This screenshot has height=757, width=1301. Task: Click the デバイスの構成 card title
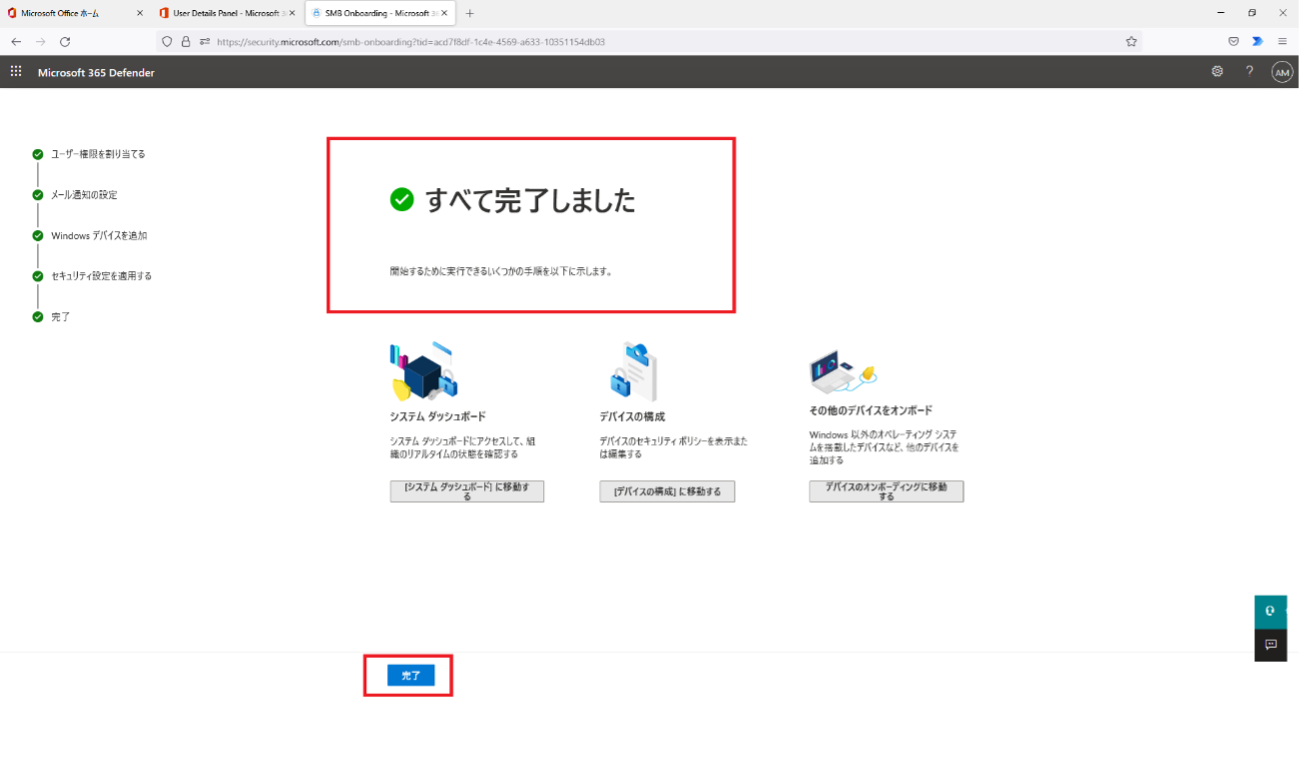point(632,416)
